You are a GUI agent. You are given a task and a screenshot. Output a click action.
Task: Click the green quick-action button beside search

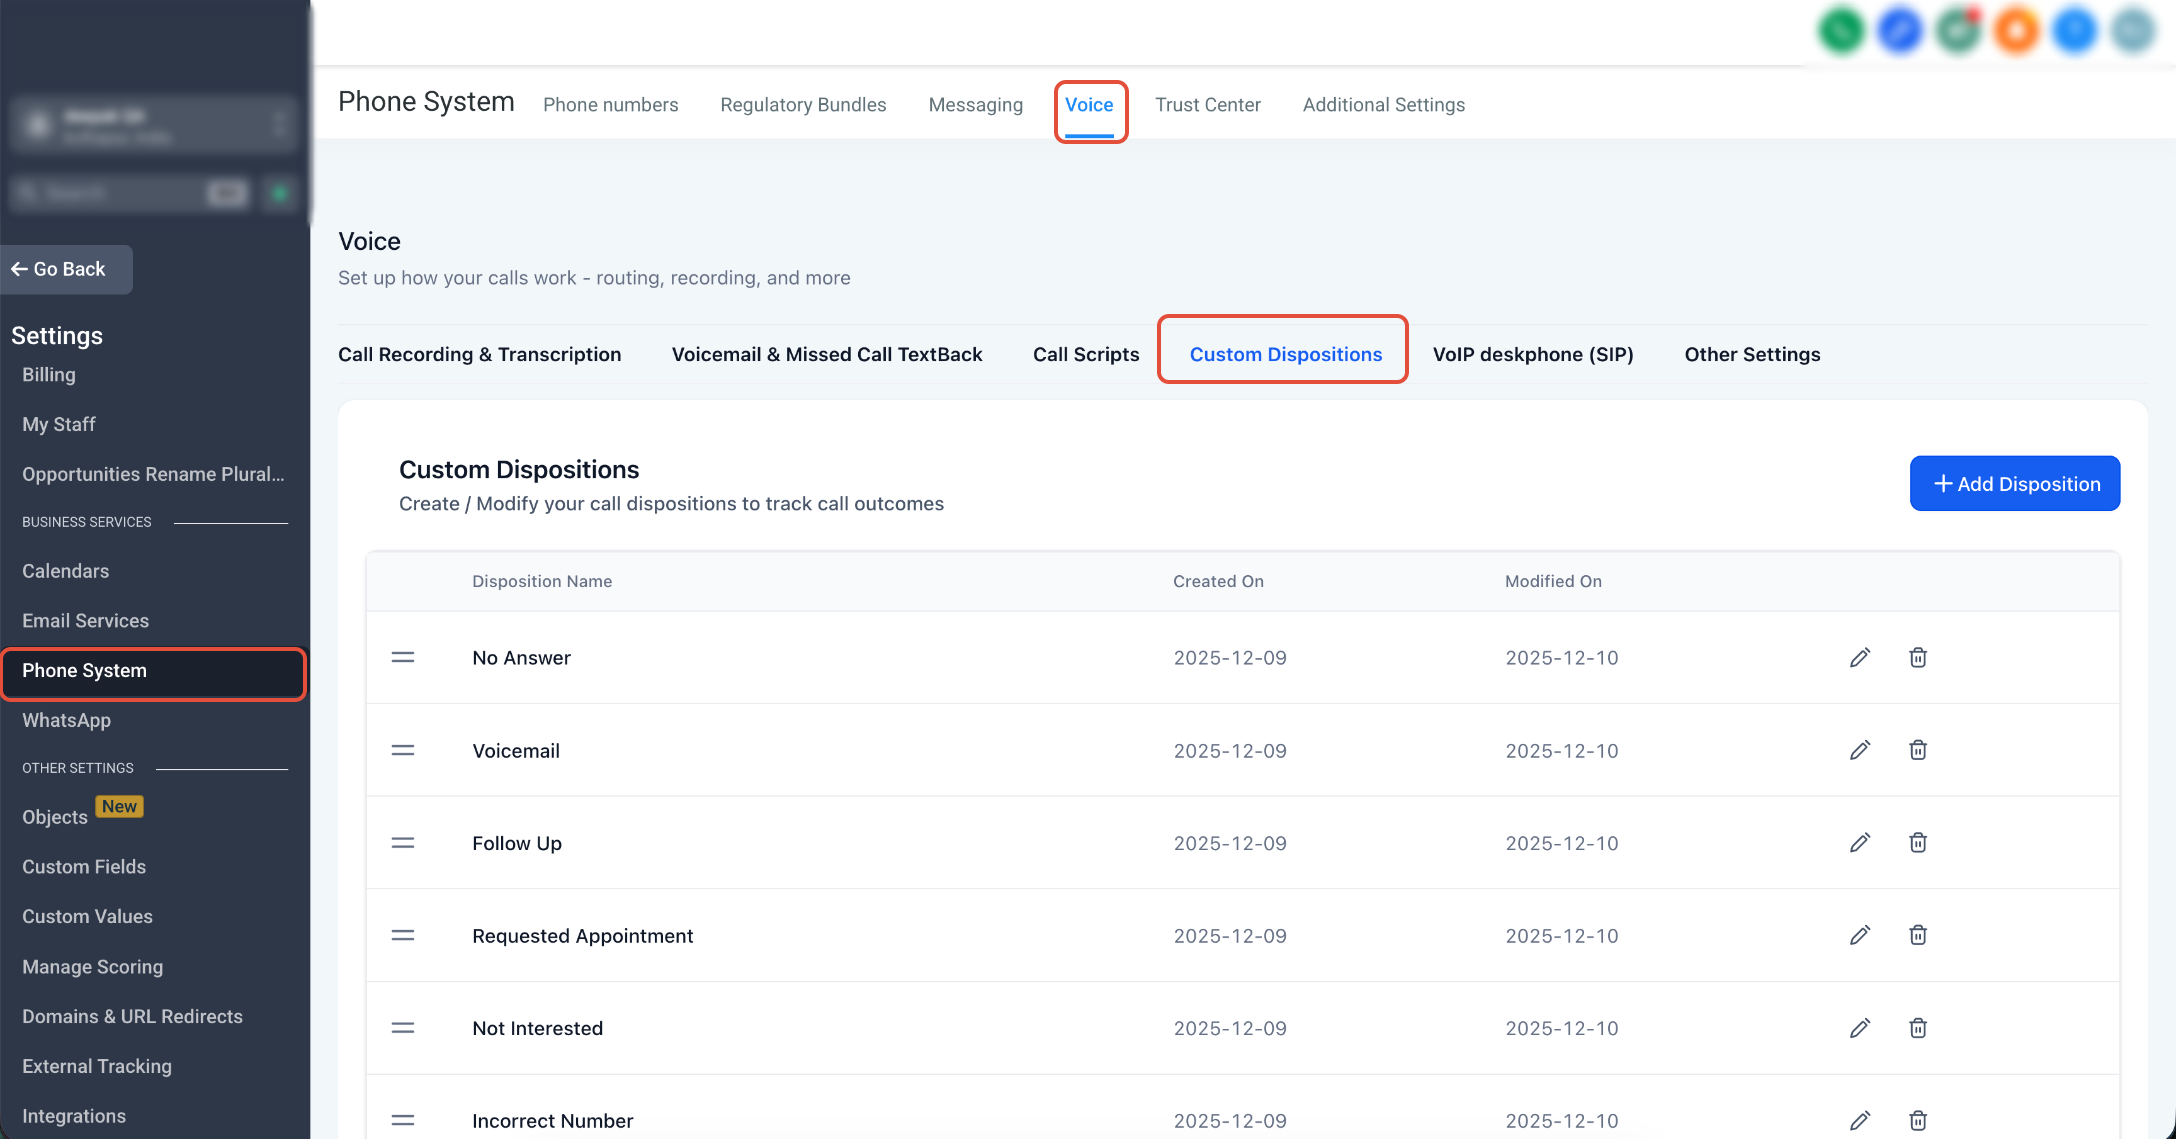(280, 193)
